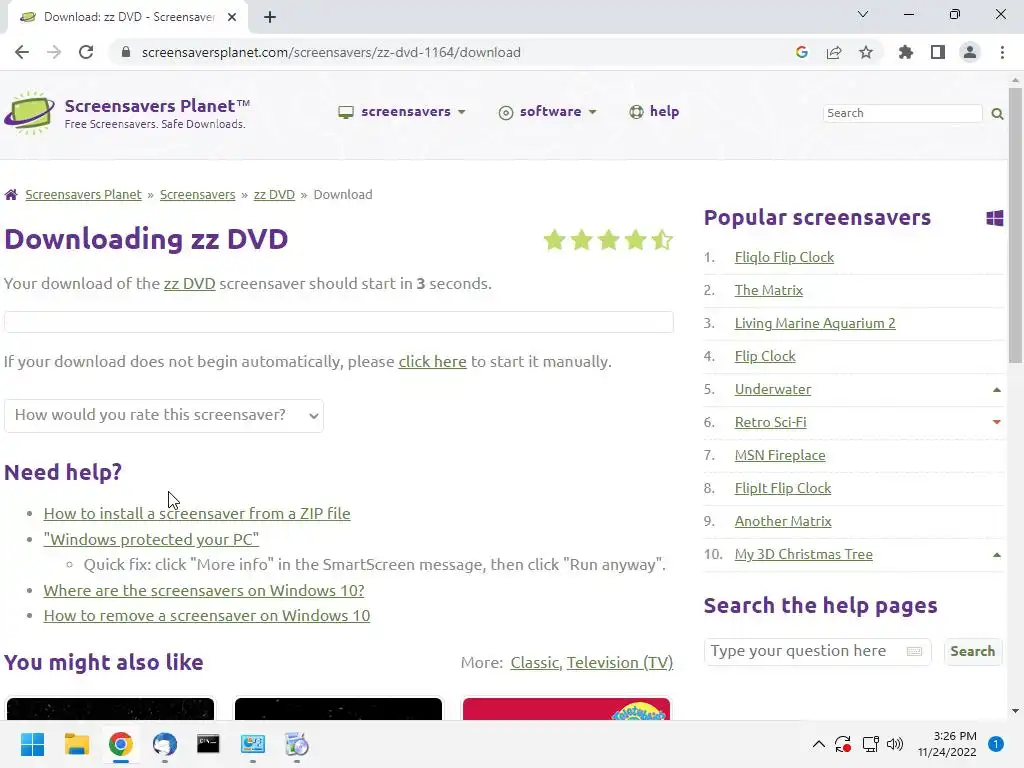Viewport: 1024px width, 768px height.
Task: Open the Flip Clock screensaver link
Action: (765, 357)
